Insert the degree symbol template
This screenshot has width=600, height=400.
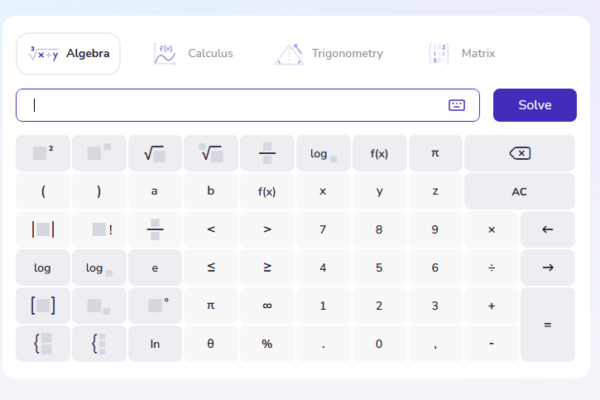[155, 306]
